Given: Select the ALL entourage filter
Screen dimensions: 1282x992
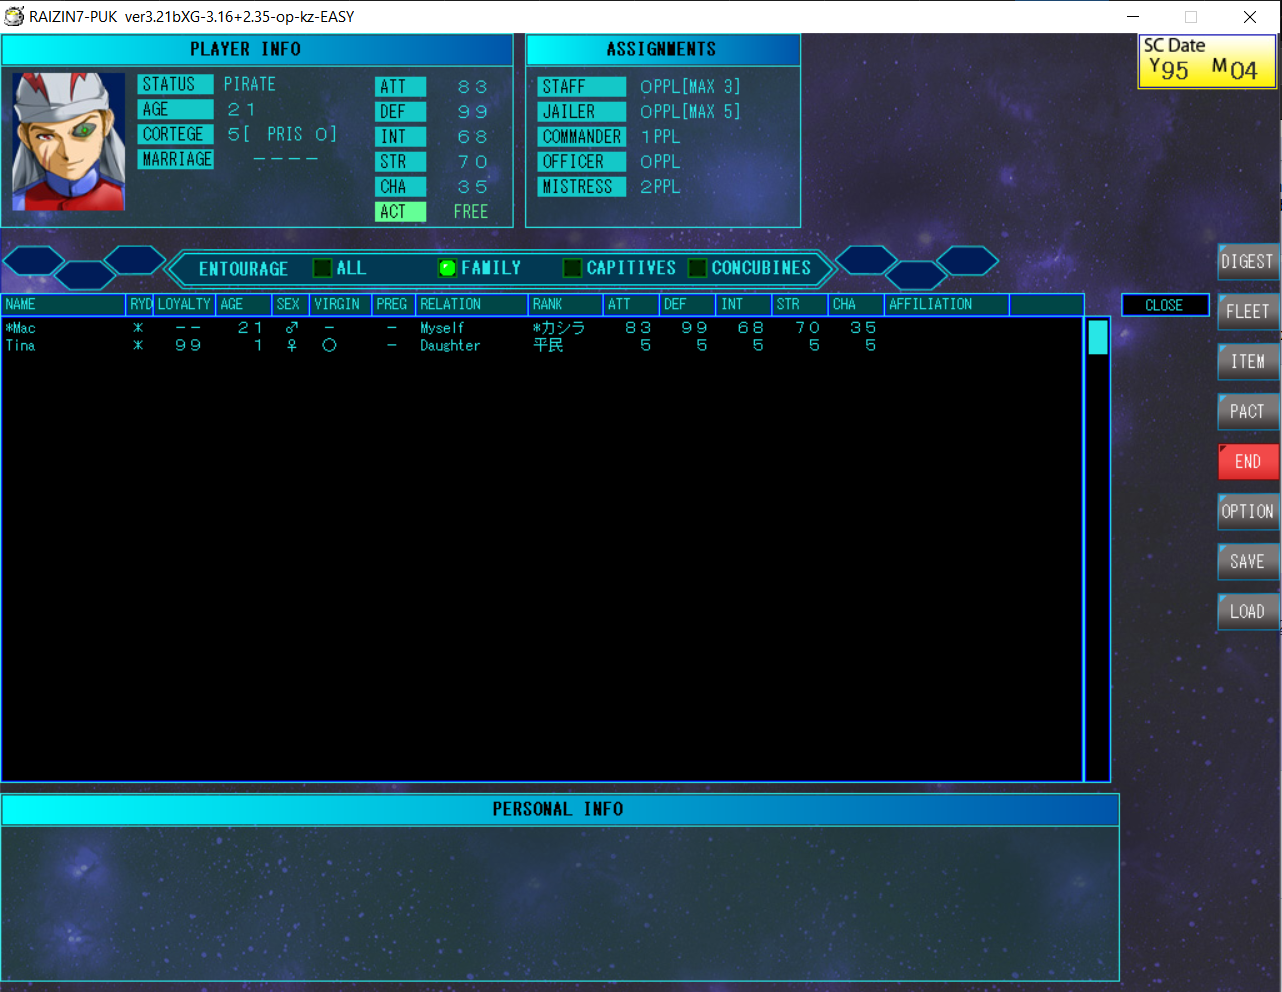Looking at the screenshot, I should pyautogui.click(x=323, y=268).
